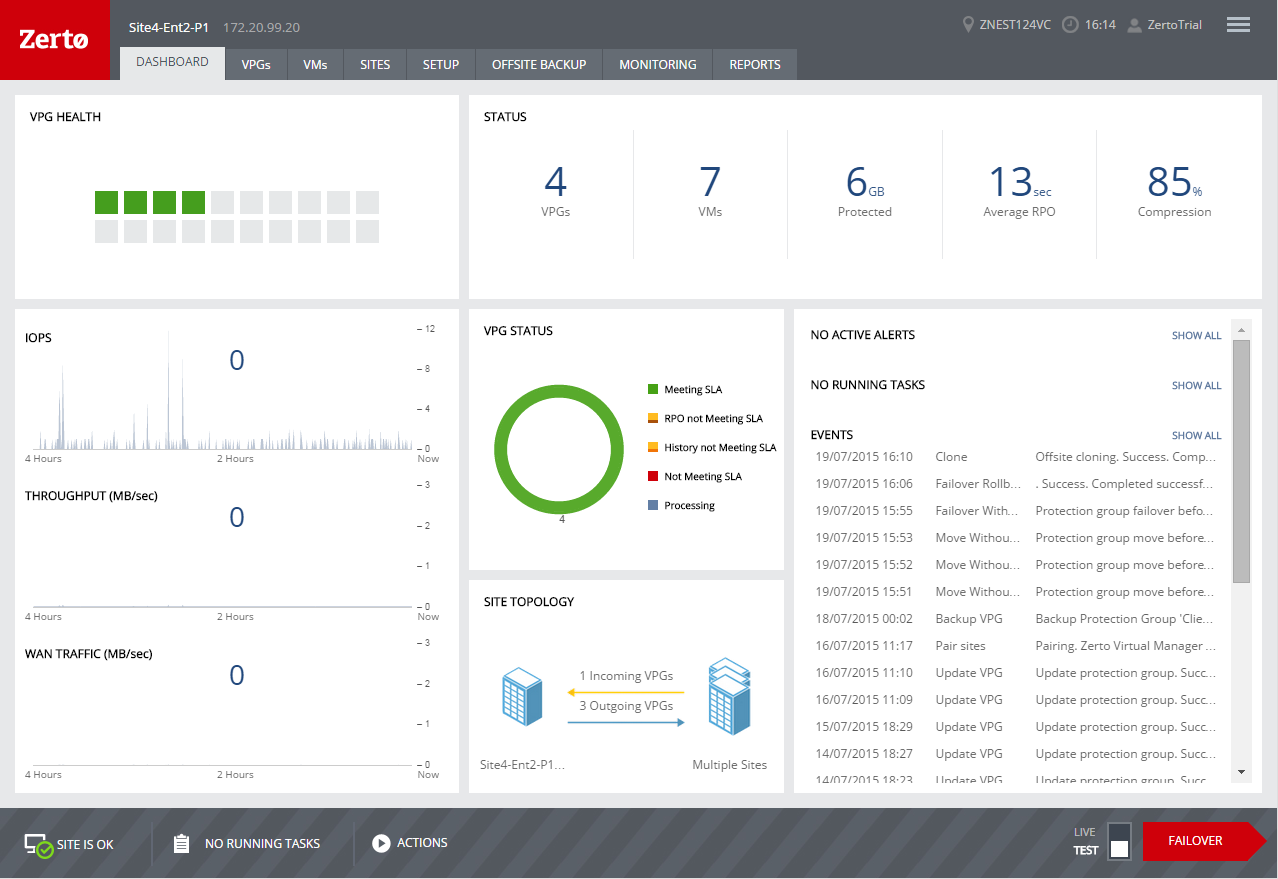Screen dimensions: 1278x879
Task: Click the events panel scrollbar down arrow
Action: tap(1241, 772)
